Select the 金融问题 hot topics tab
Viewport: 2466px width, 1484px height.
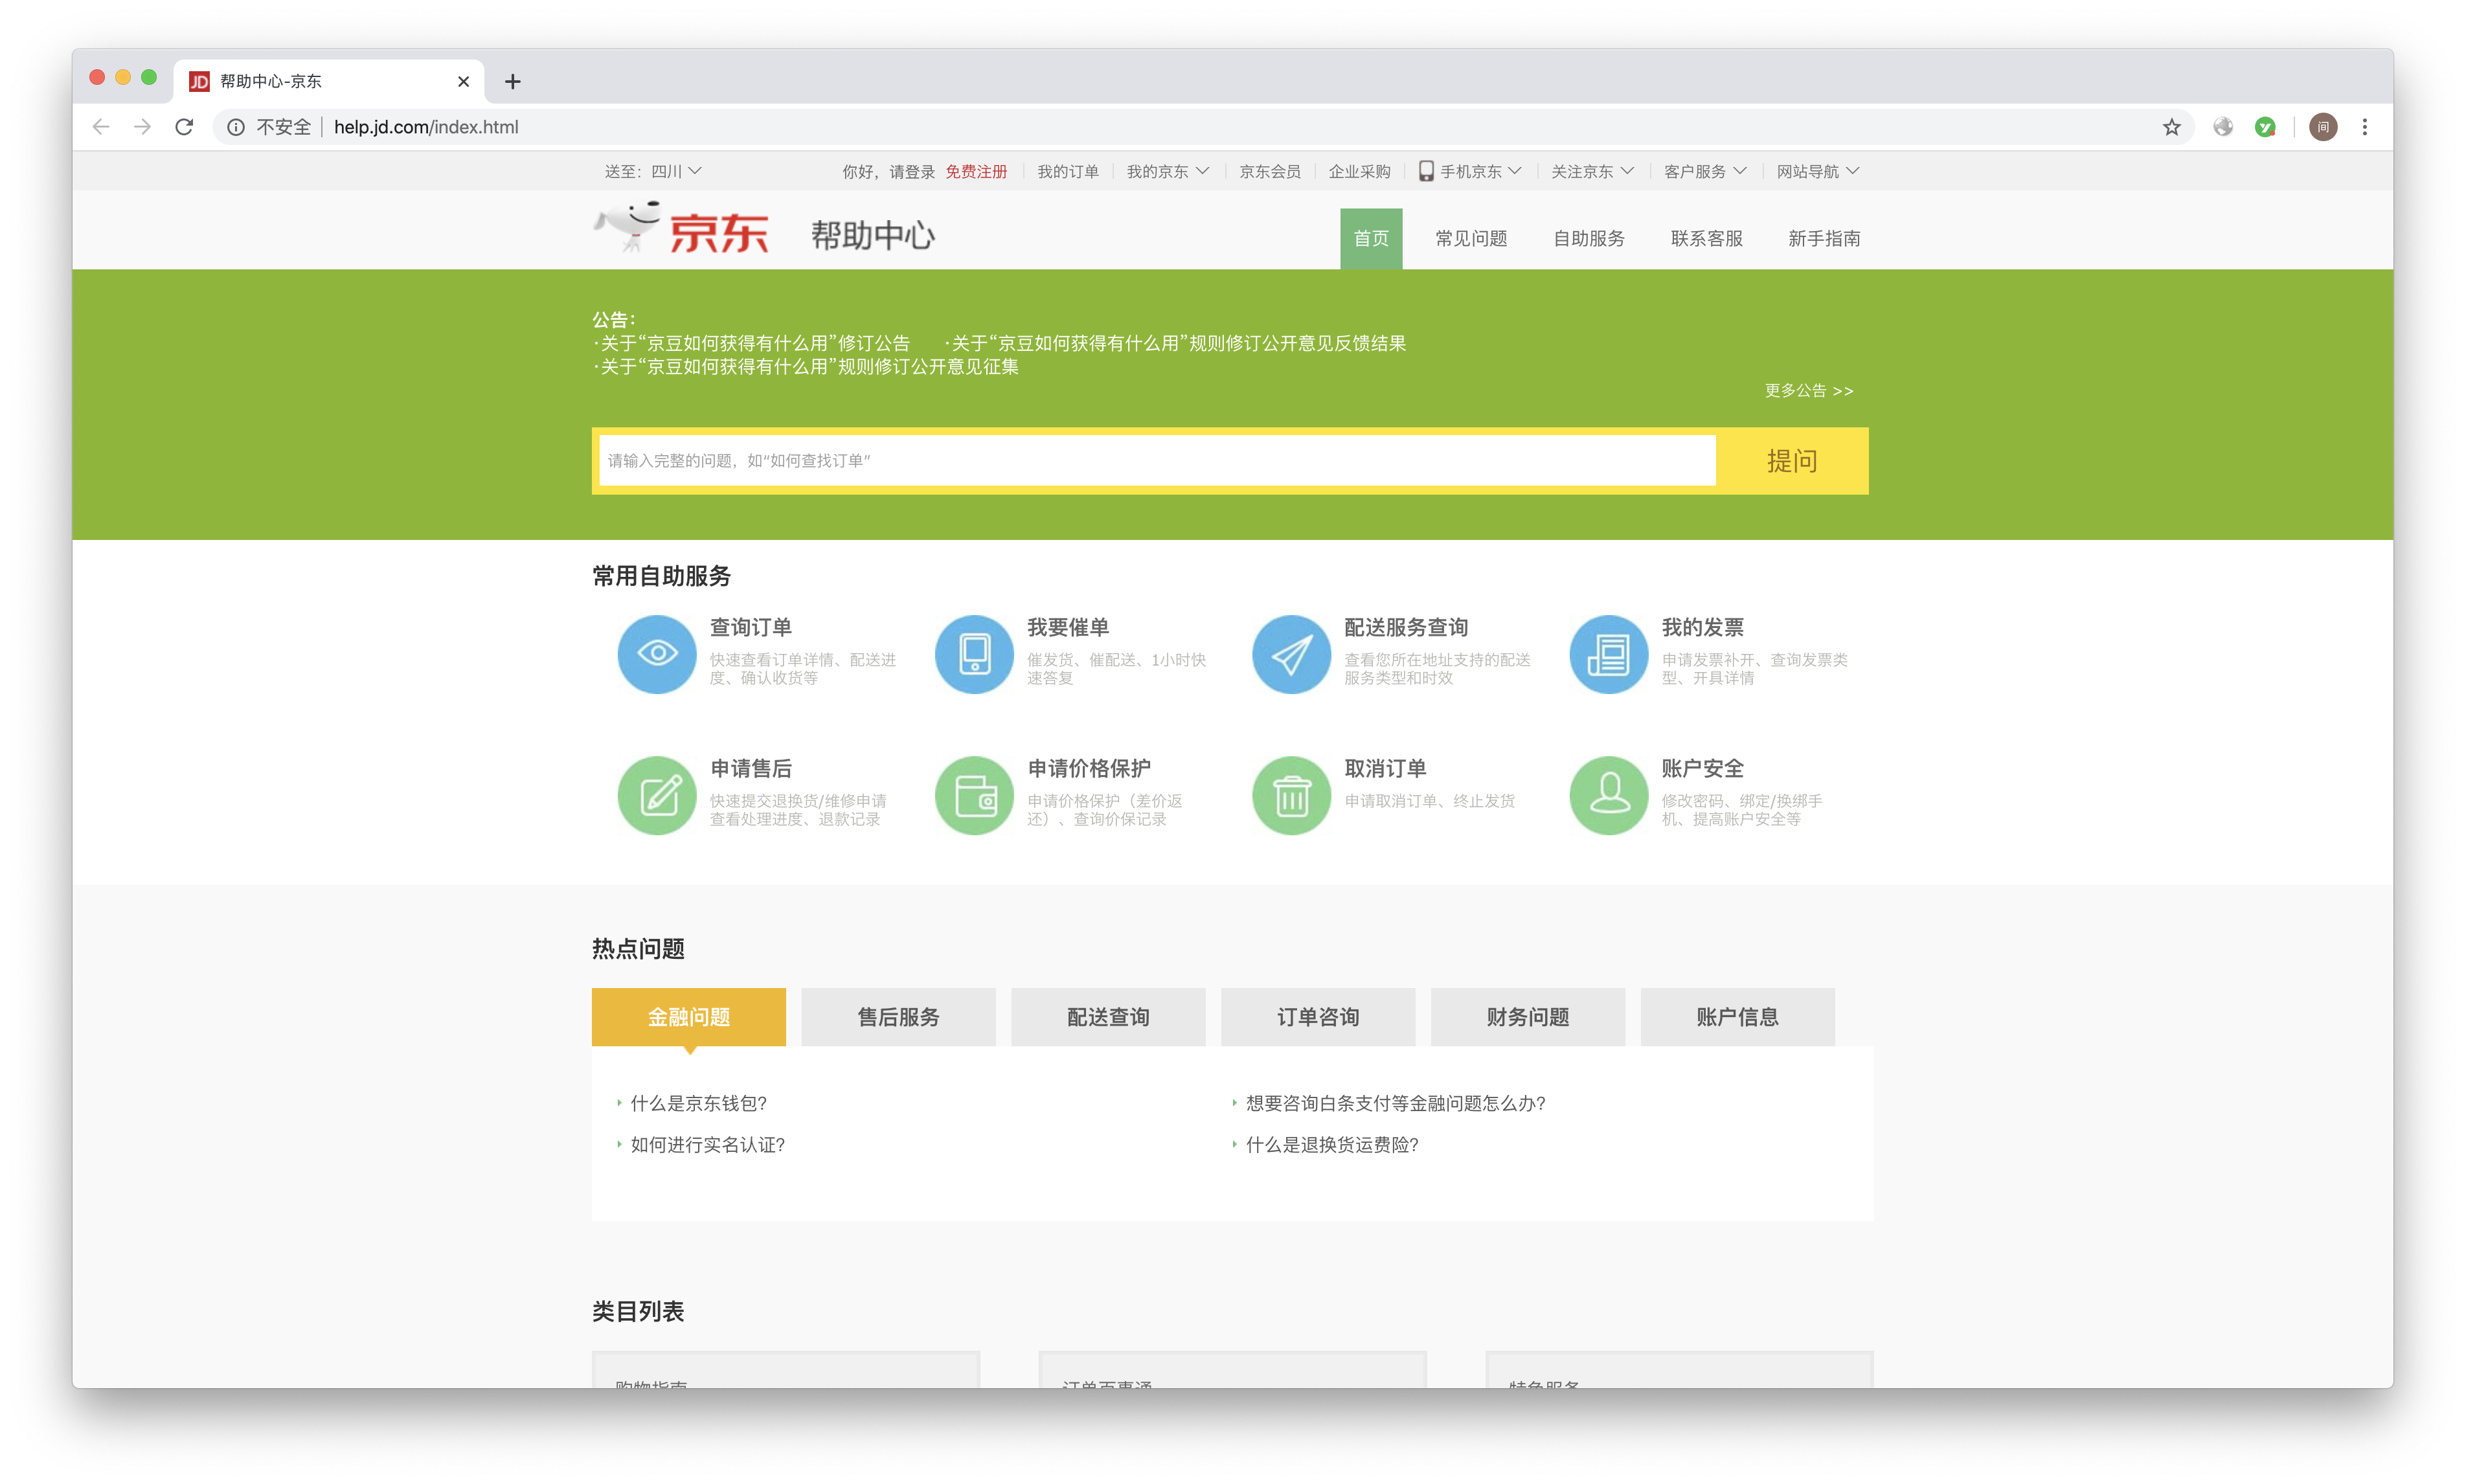(688, 1017)
